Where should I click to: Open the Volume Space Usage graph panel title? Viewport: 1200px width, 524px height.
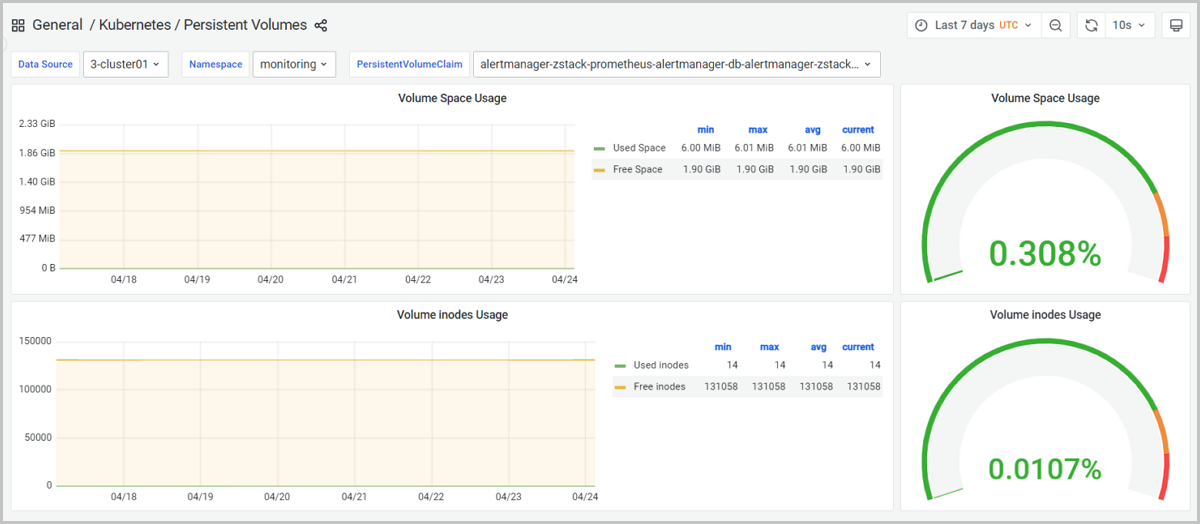pyautogui.click(x=452, y=98)
